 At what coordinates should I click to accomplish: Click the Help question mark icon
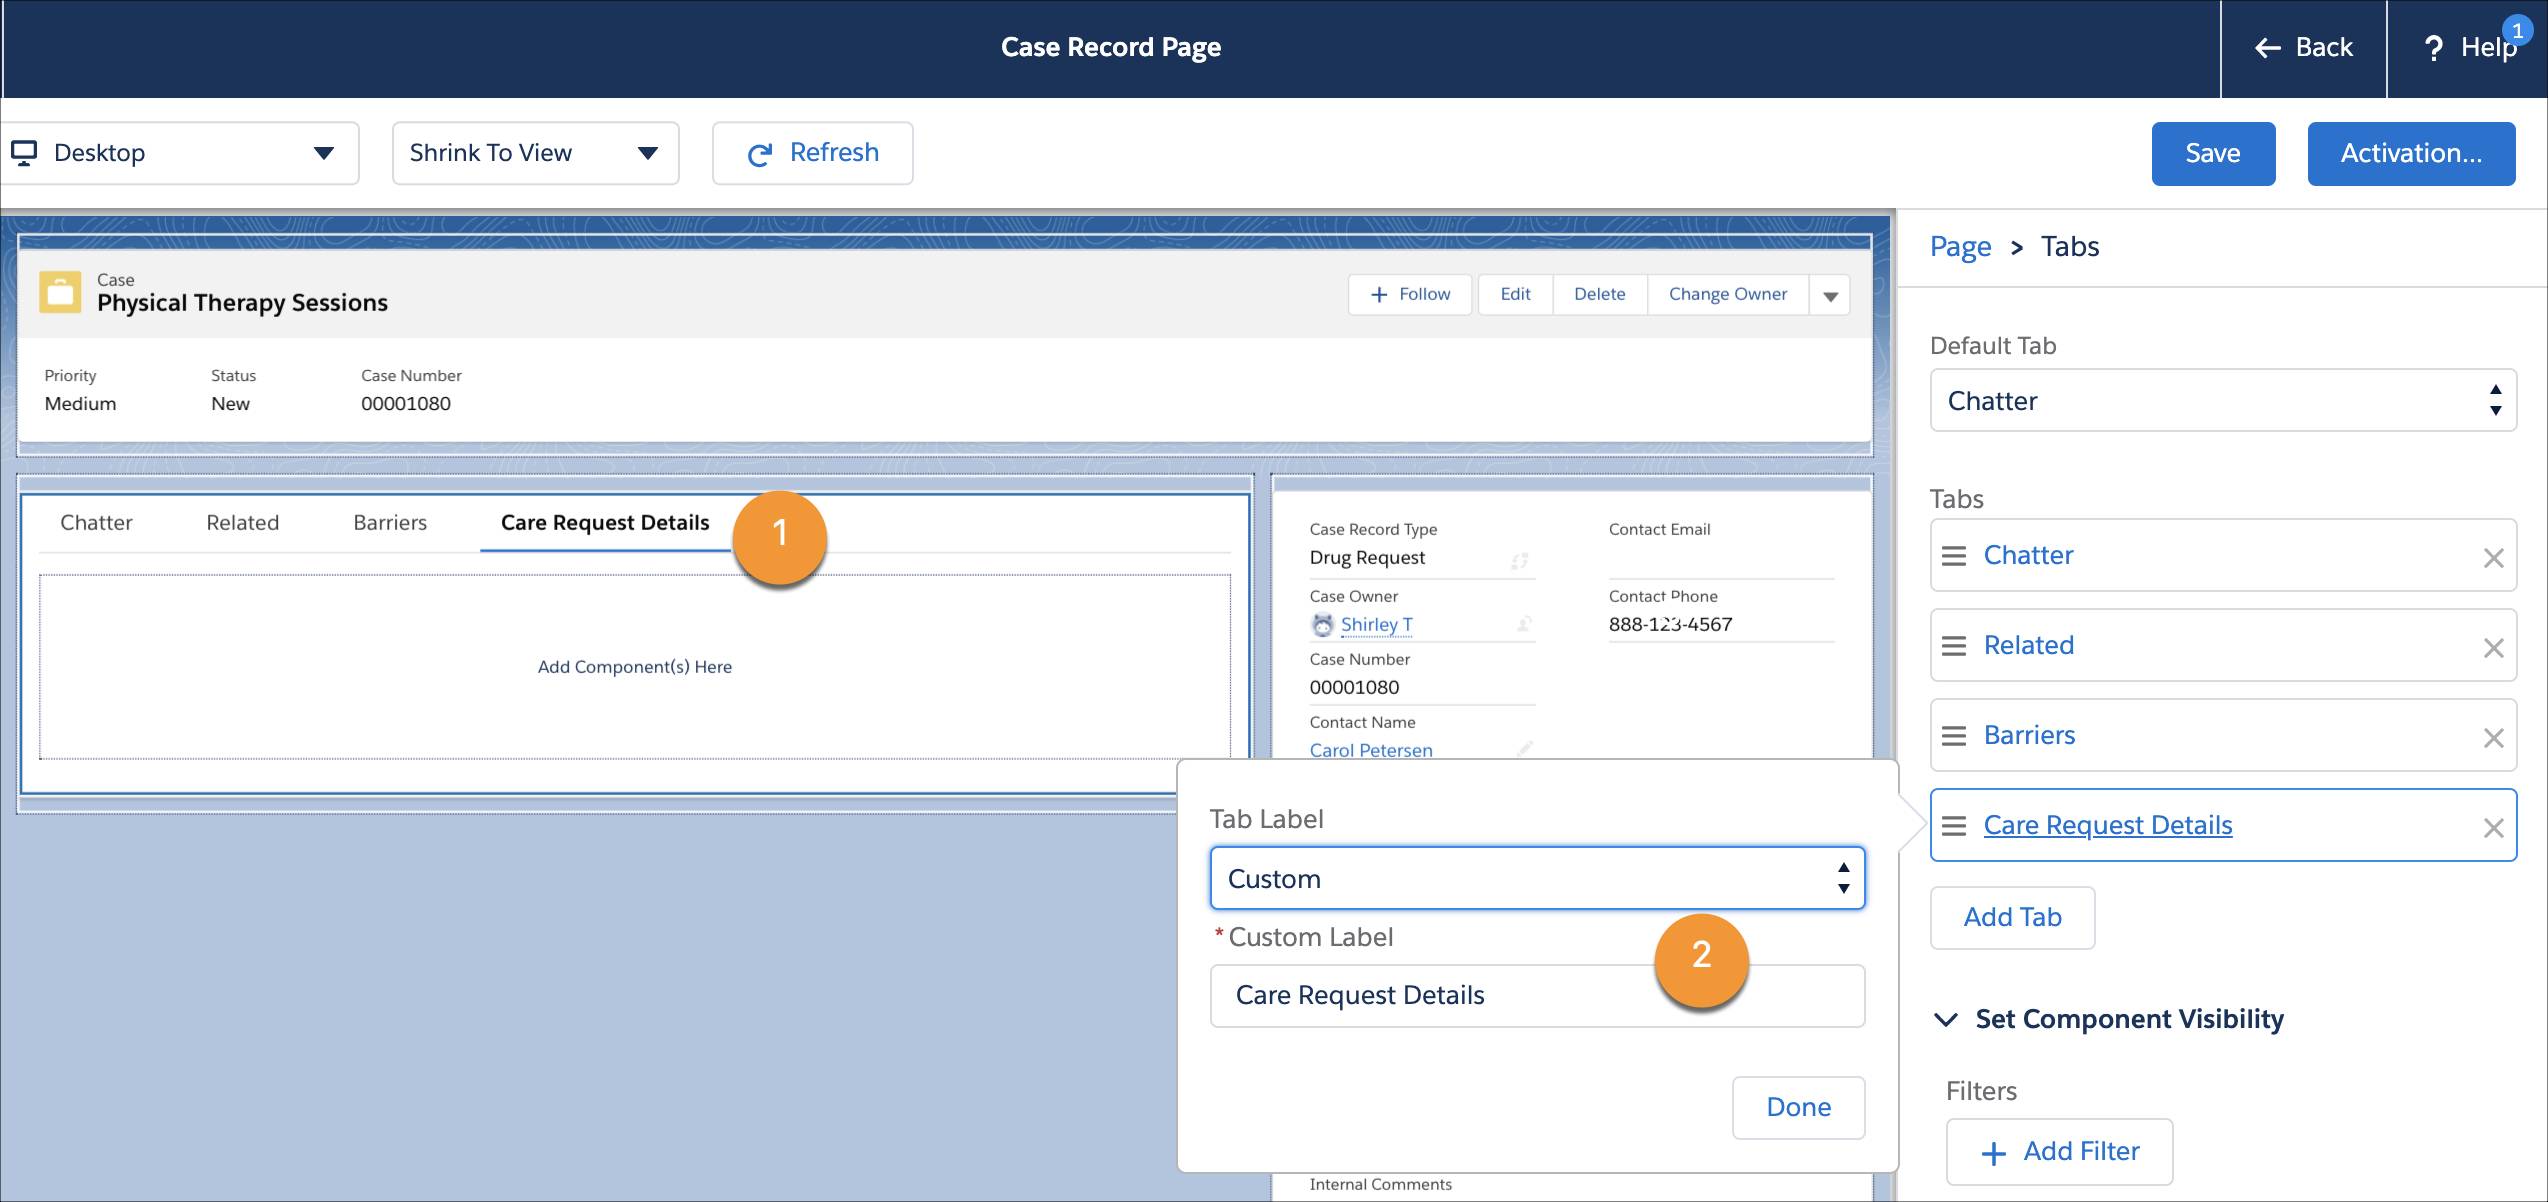pyautogui.click(x=2433, y=47)
